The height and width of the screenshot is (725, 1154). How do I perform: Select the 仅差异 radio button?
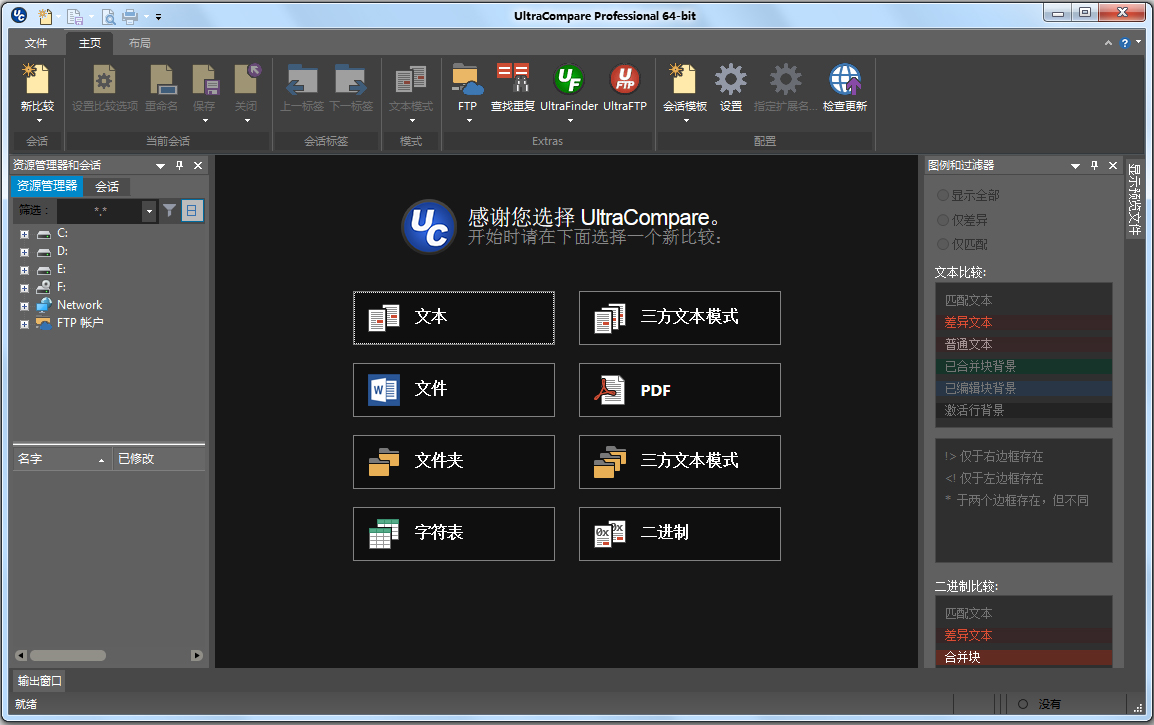(943, 220)
